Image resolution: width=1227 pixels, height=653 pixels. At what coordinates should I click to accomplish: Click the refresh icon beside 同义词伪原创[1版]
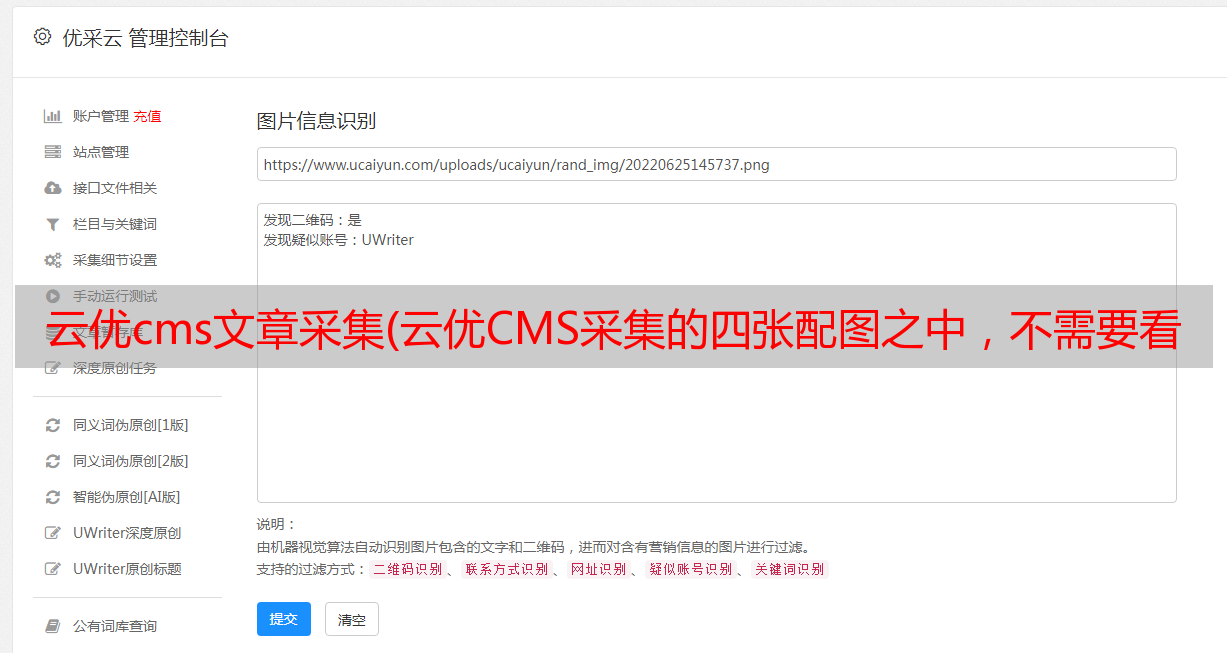point(53,425)
